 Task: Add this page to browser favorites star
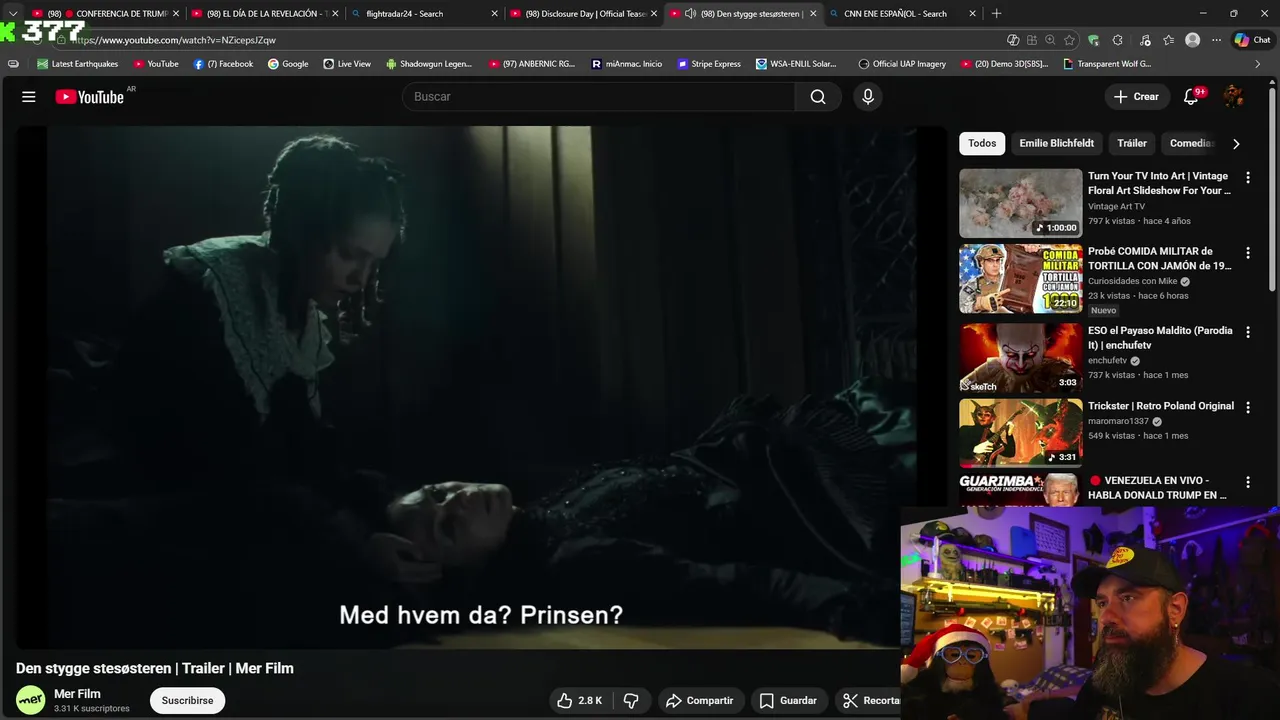[x=1069, y=40]
